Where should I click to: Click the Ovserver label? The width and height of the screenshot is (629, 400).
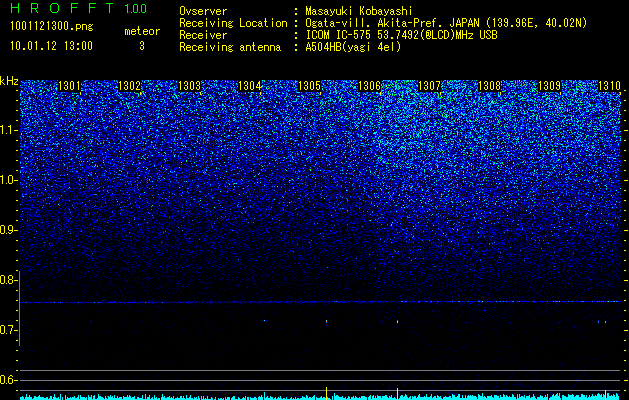pos(203,11)
